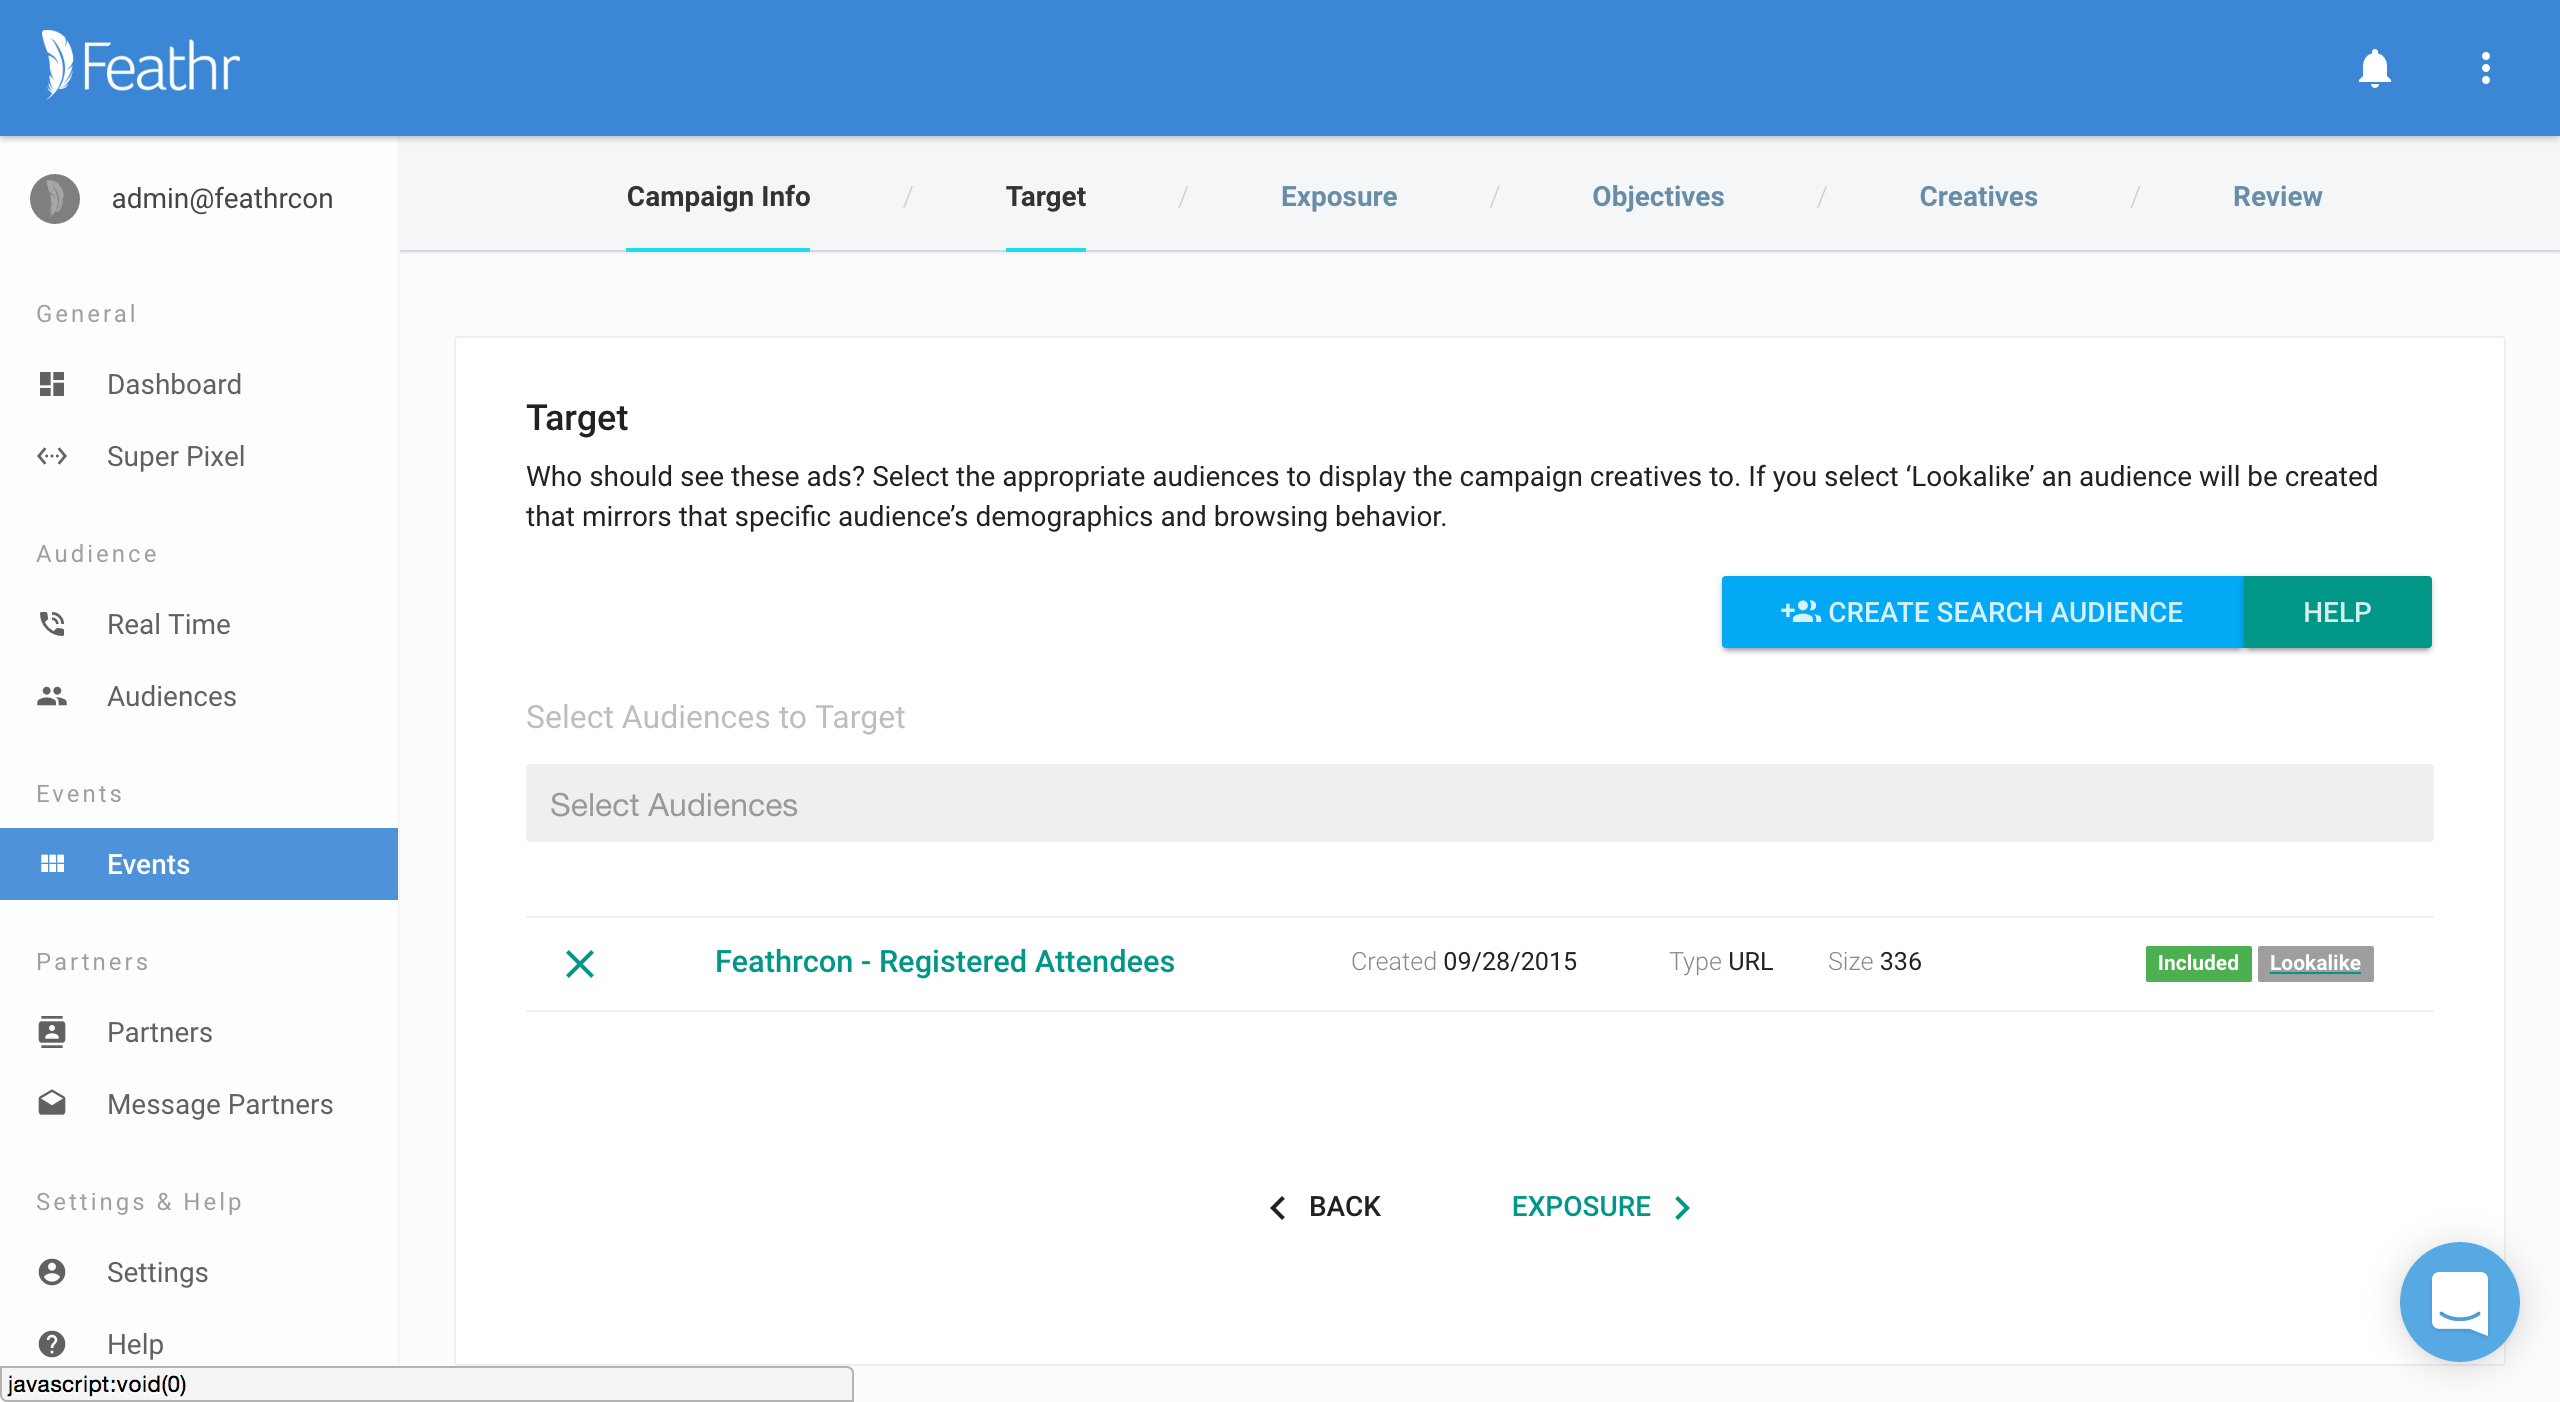Open Partners in the sidebar
Screen dimensions: 2560x1402
160,1032
